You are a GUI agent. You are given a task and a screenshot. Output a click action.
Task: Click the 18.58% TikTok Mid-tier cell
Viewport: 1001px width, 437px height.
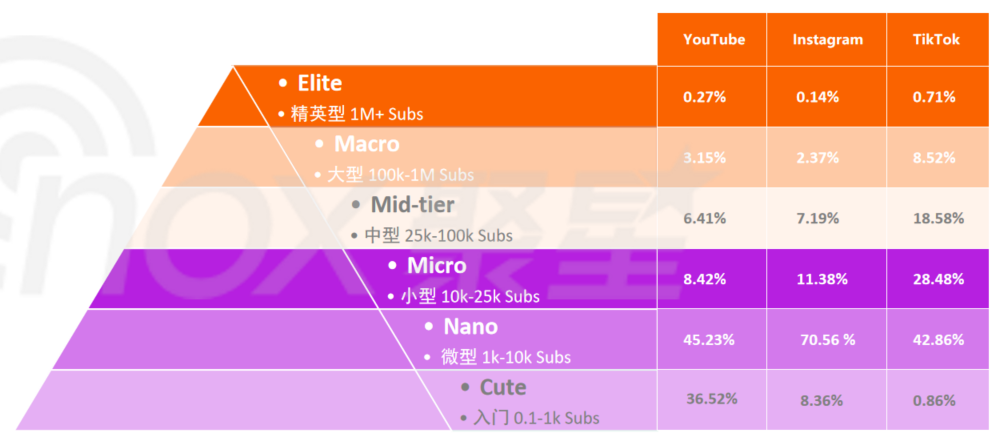[936, 218]
